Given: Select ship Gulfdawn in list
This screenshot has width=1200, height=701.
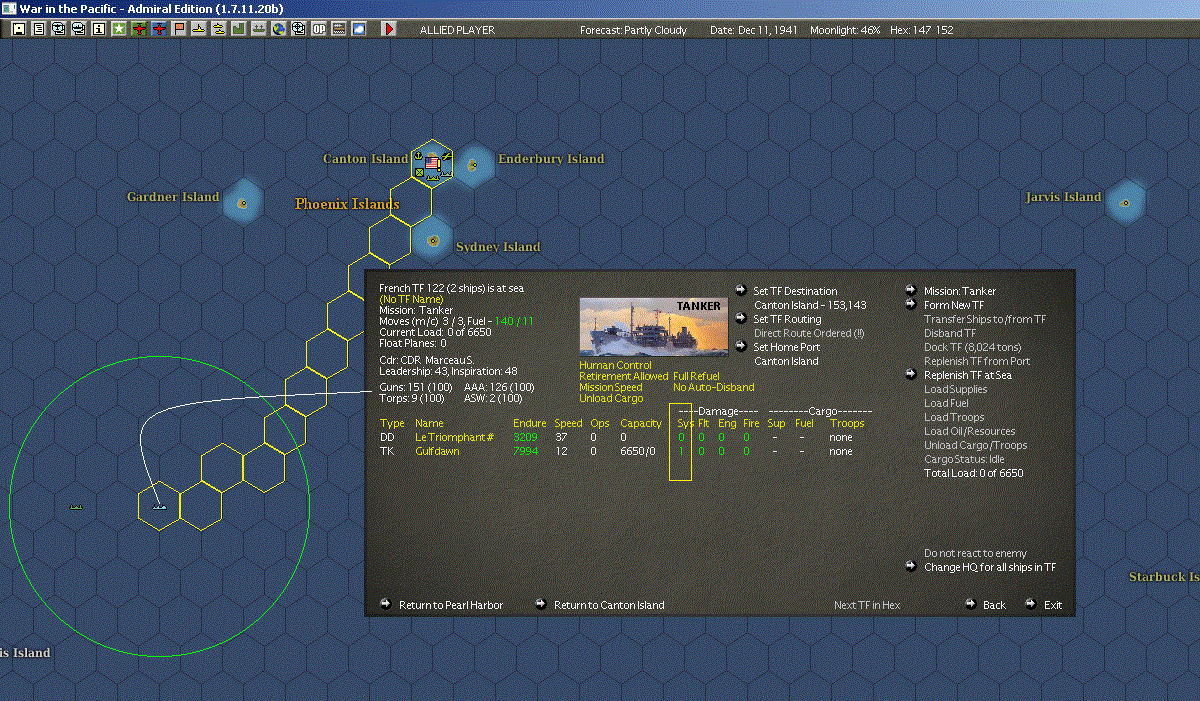Looking at the screenshot, I should (x=438, y=451).
